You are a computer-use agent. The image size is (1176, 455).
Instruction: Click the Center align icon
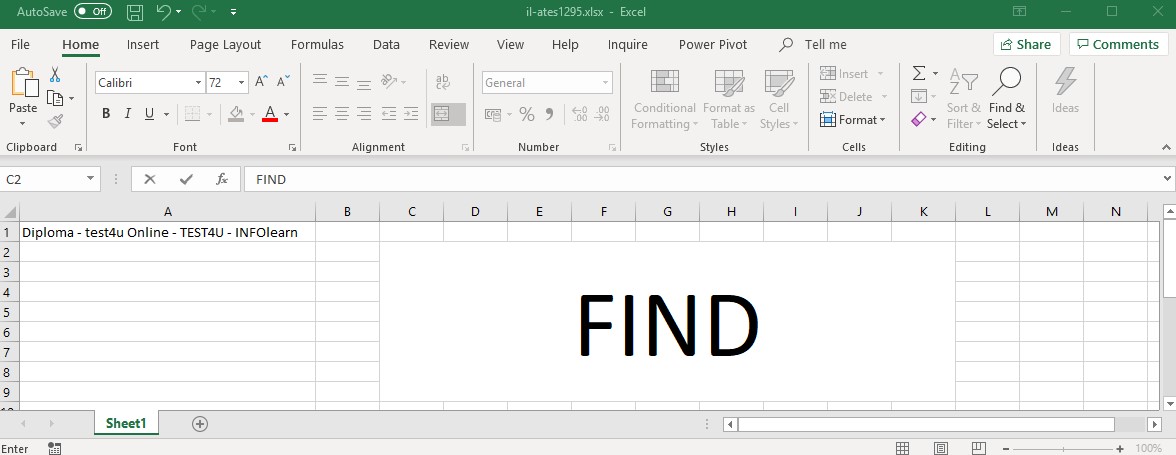point(342,114)
